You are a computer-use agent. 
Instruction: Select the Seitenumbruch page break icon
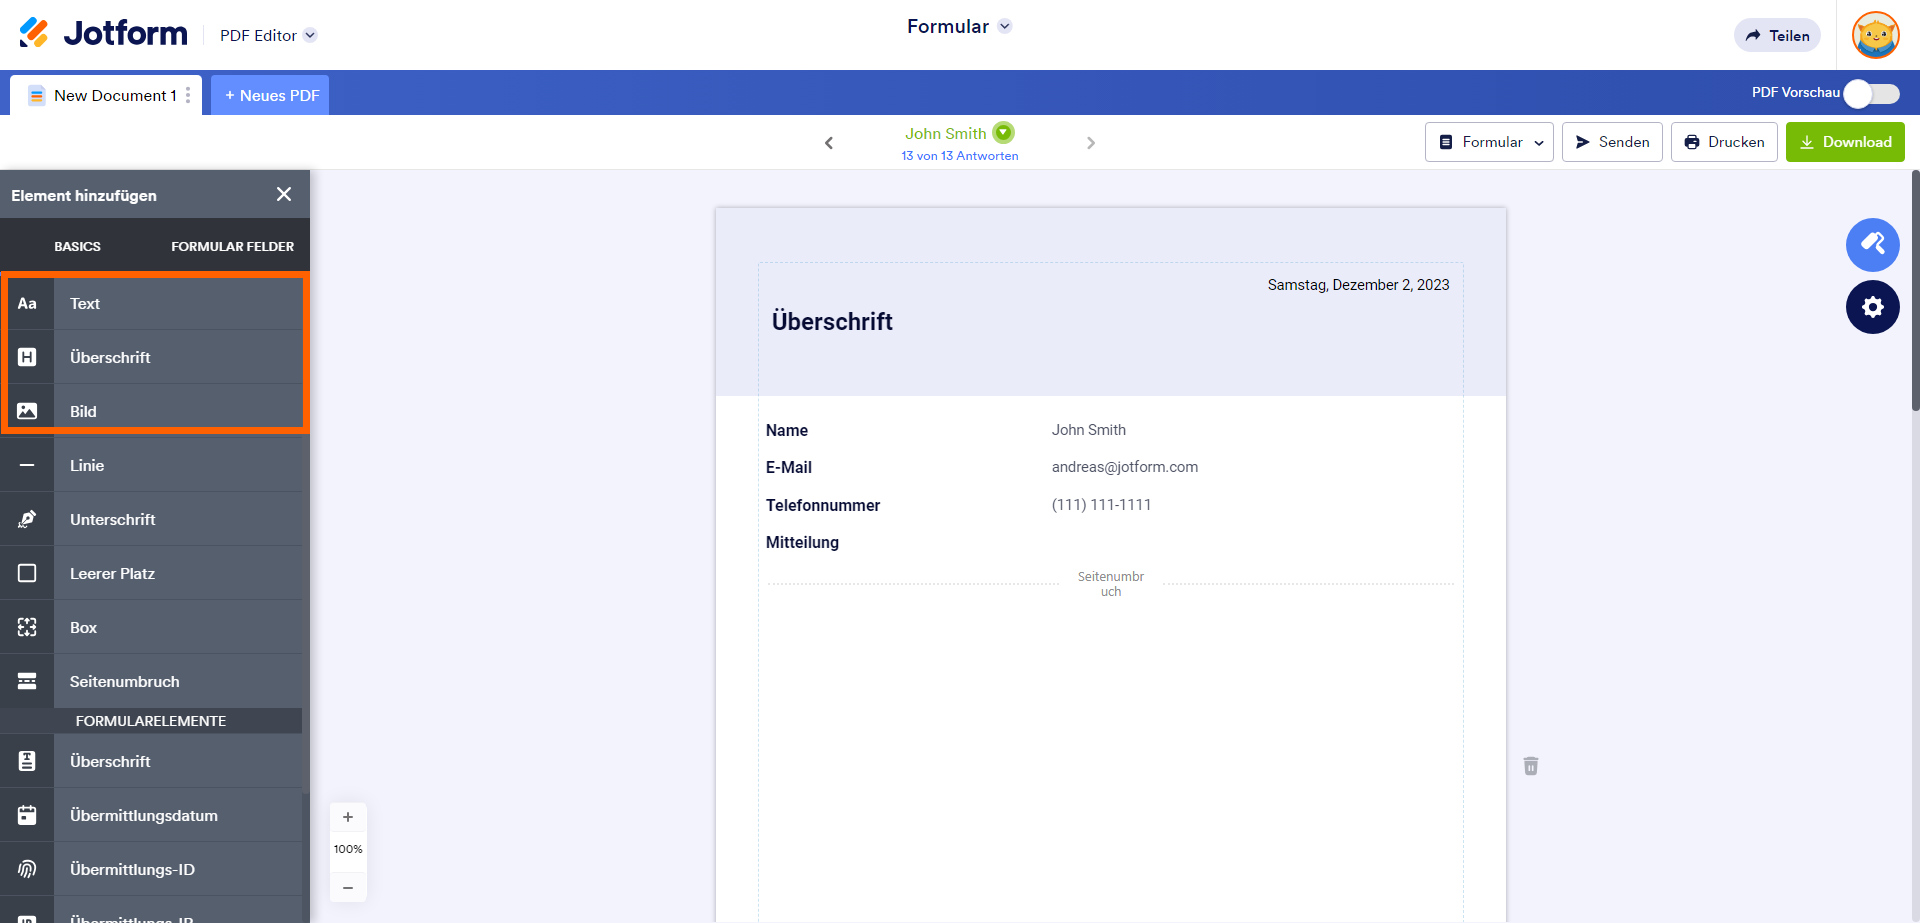(x=27, y=682)
